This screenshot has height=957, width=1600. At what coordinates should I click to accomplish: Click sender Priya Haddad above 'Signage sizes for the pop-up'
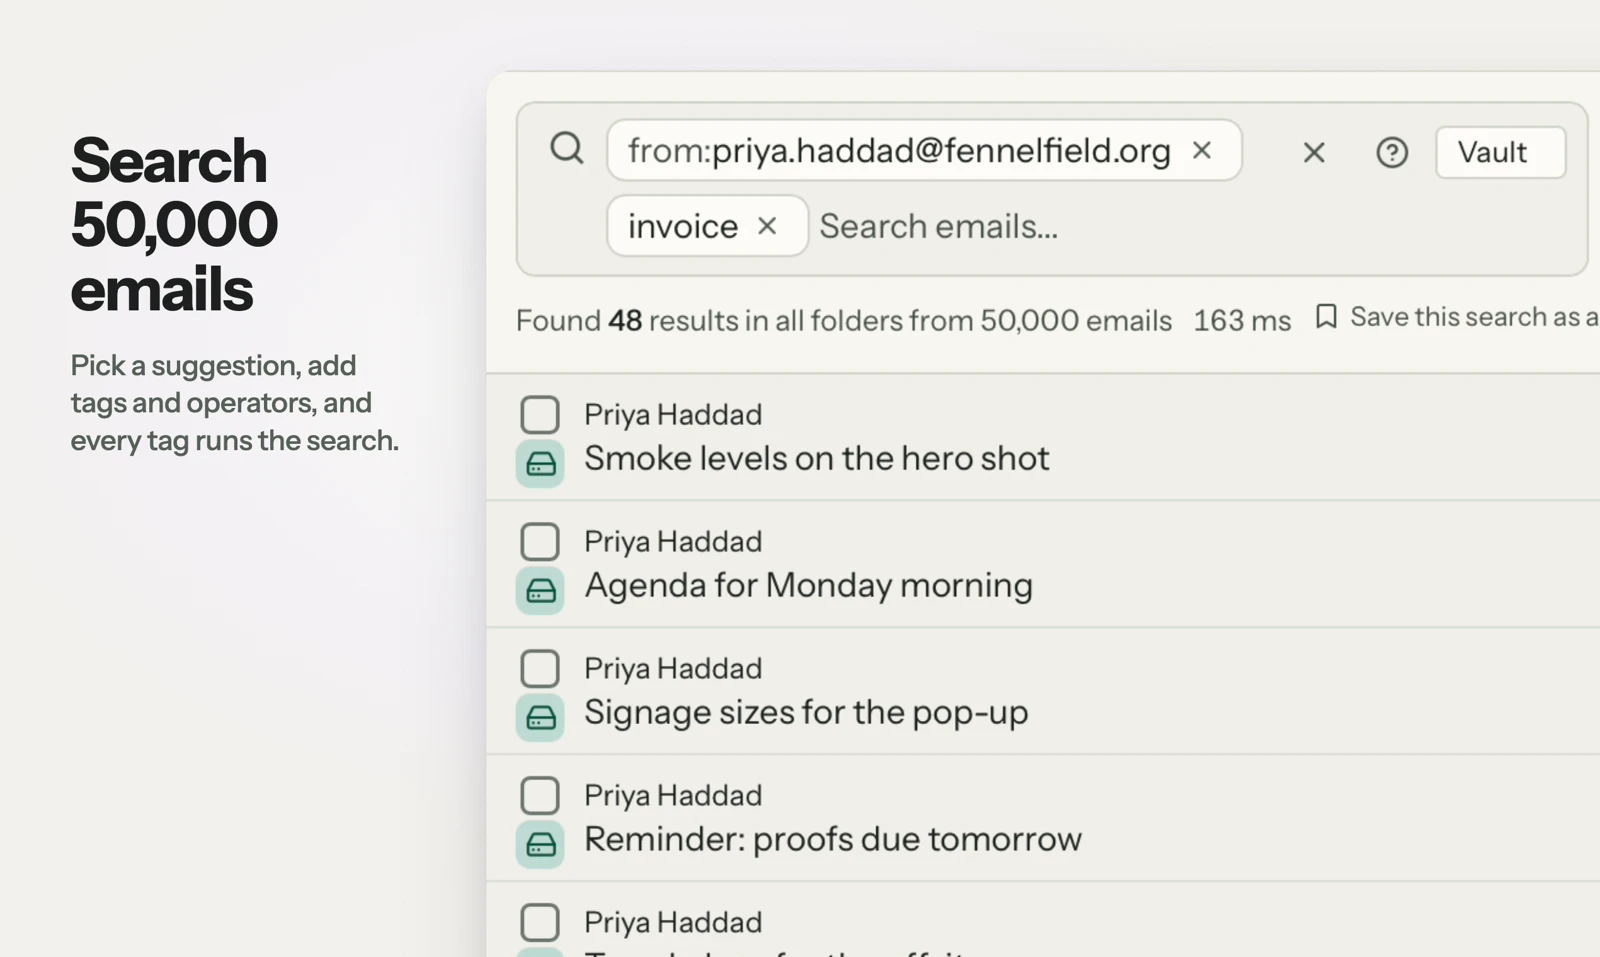[x=673, y=668]
